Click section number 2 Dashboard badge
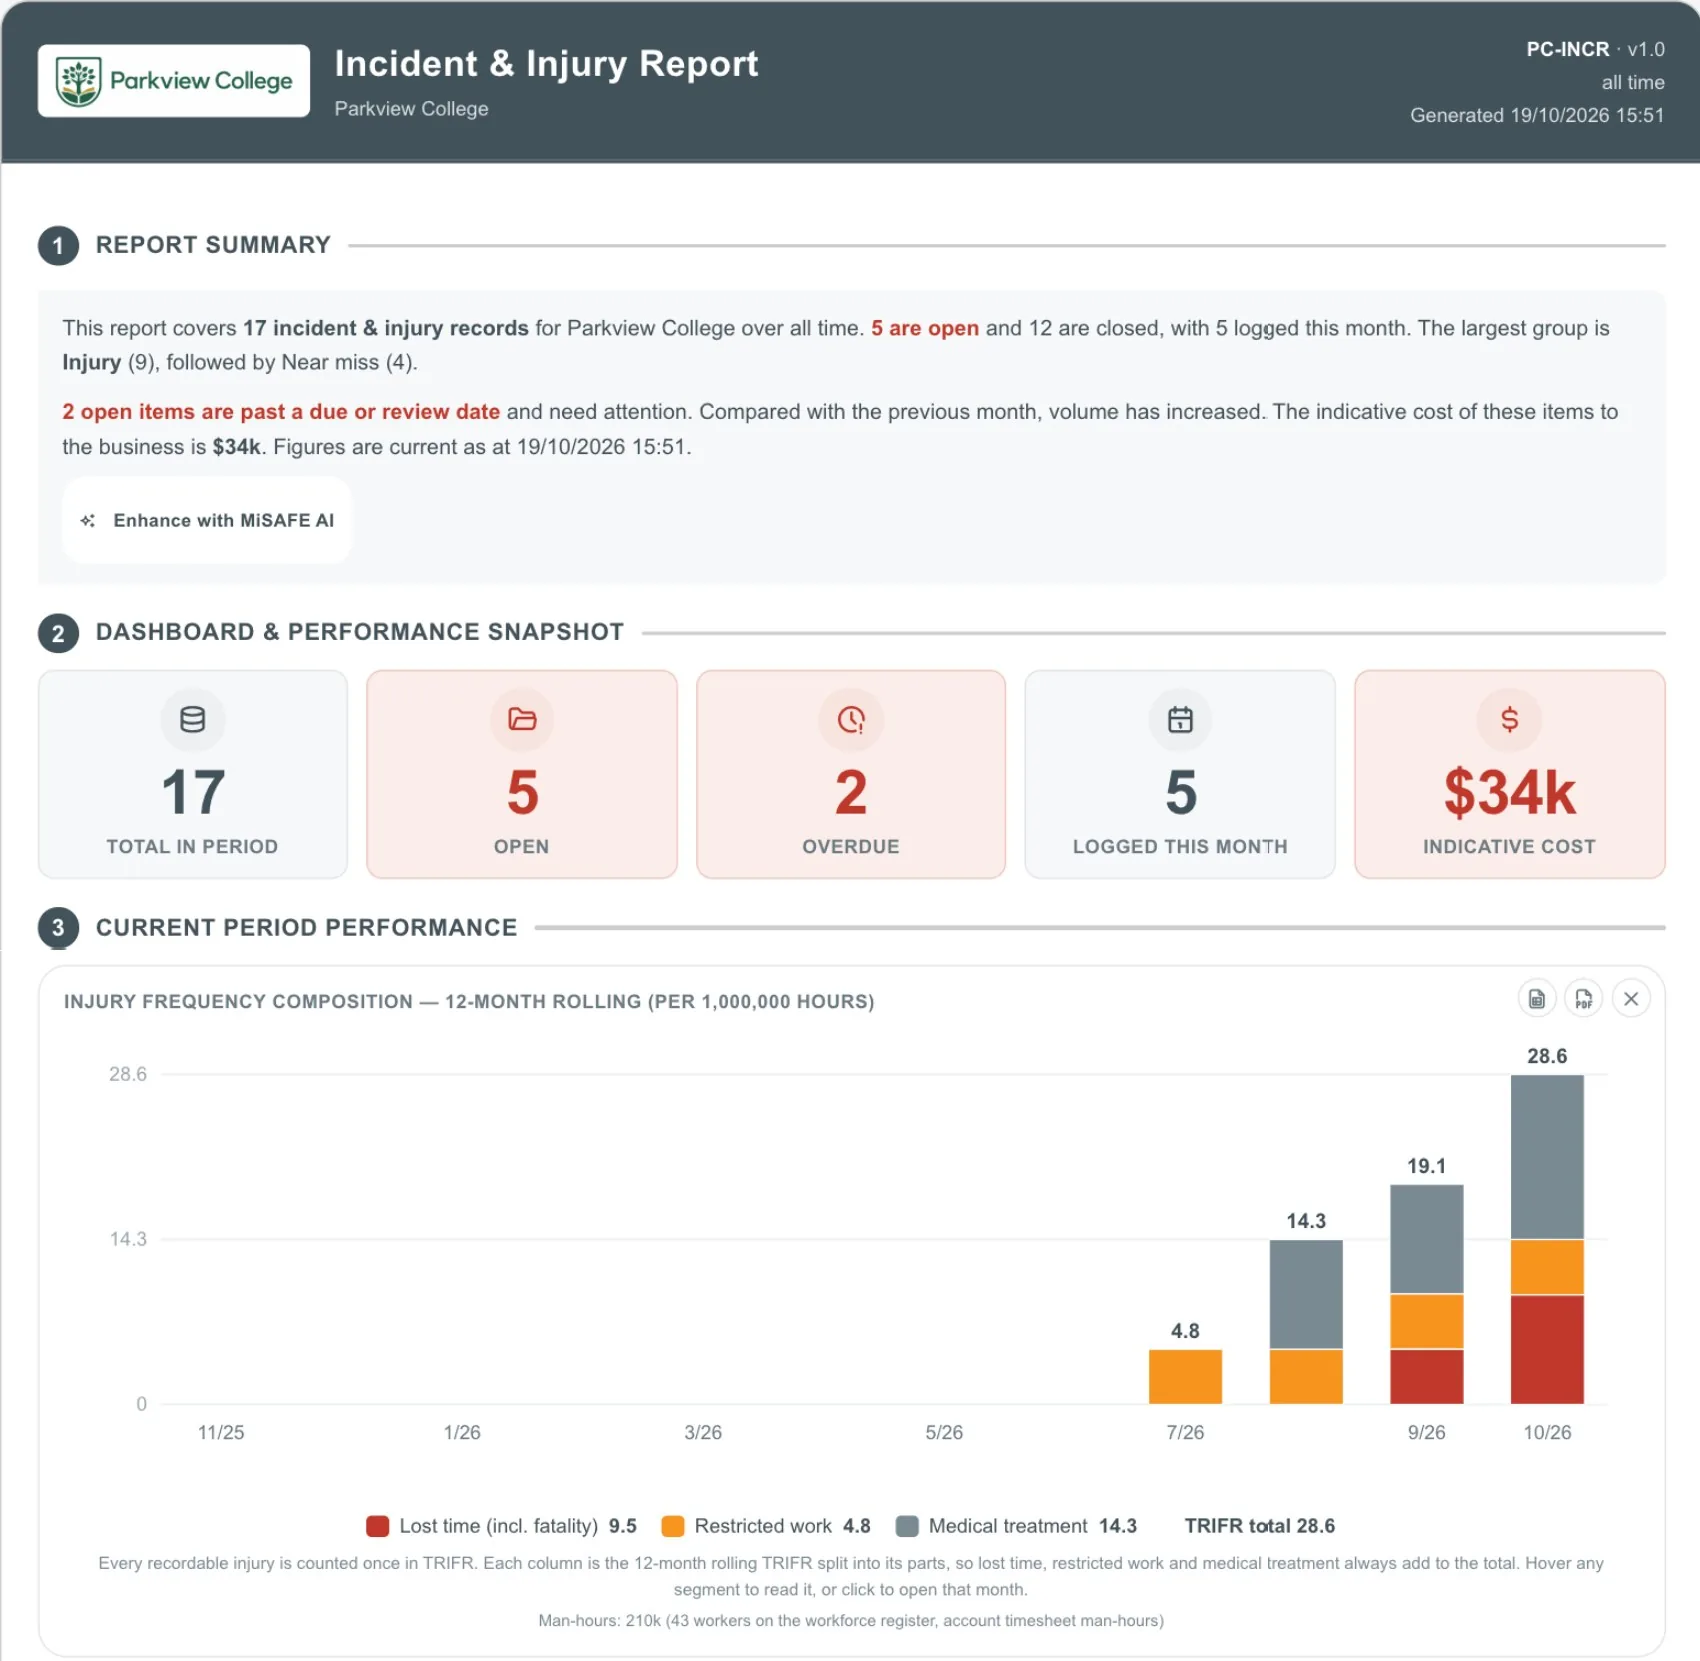1700x1661 pixels. pos(58,633)
